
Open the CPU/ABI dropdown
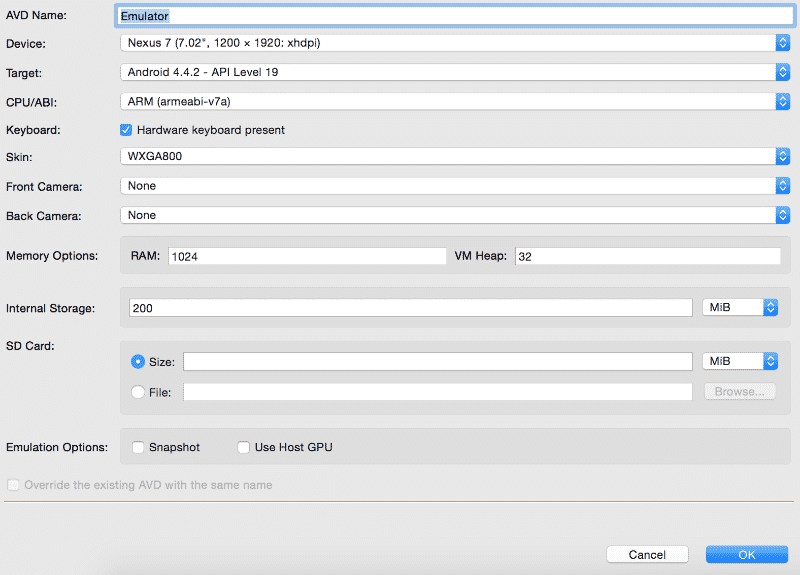pyautogui.click(x=455, y=101)
